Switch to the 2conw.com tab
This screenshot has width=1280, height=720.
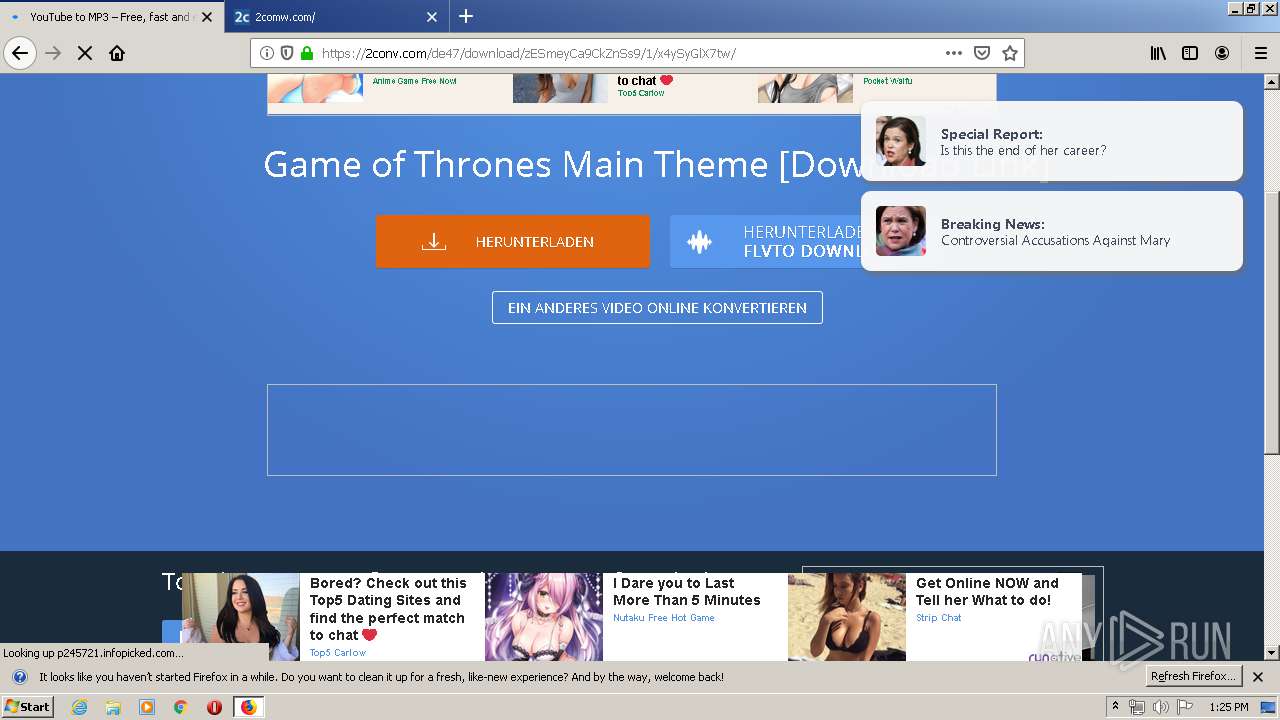(336, 17)
